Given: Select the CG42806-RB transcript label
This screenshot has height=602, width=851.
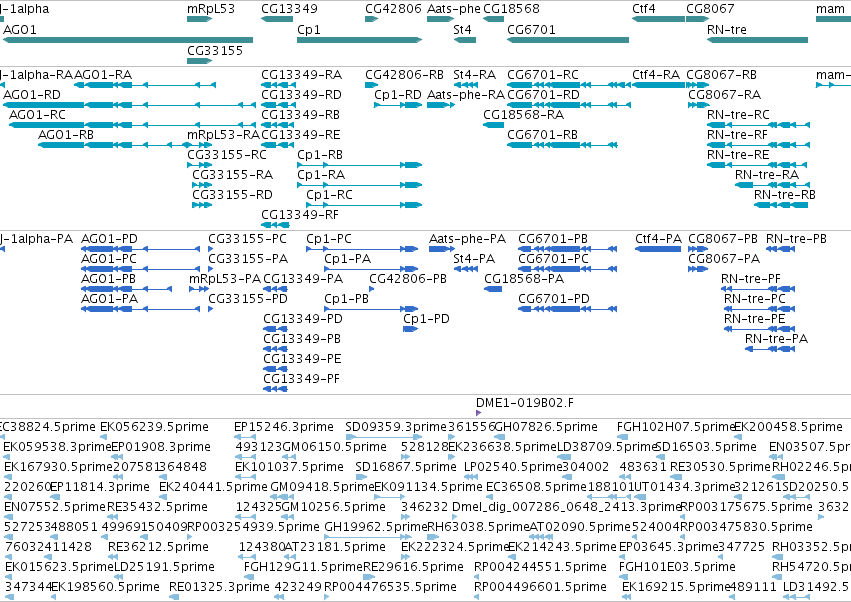Looking at the screenshot, I should pos(404,74).
